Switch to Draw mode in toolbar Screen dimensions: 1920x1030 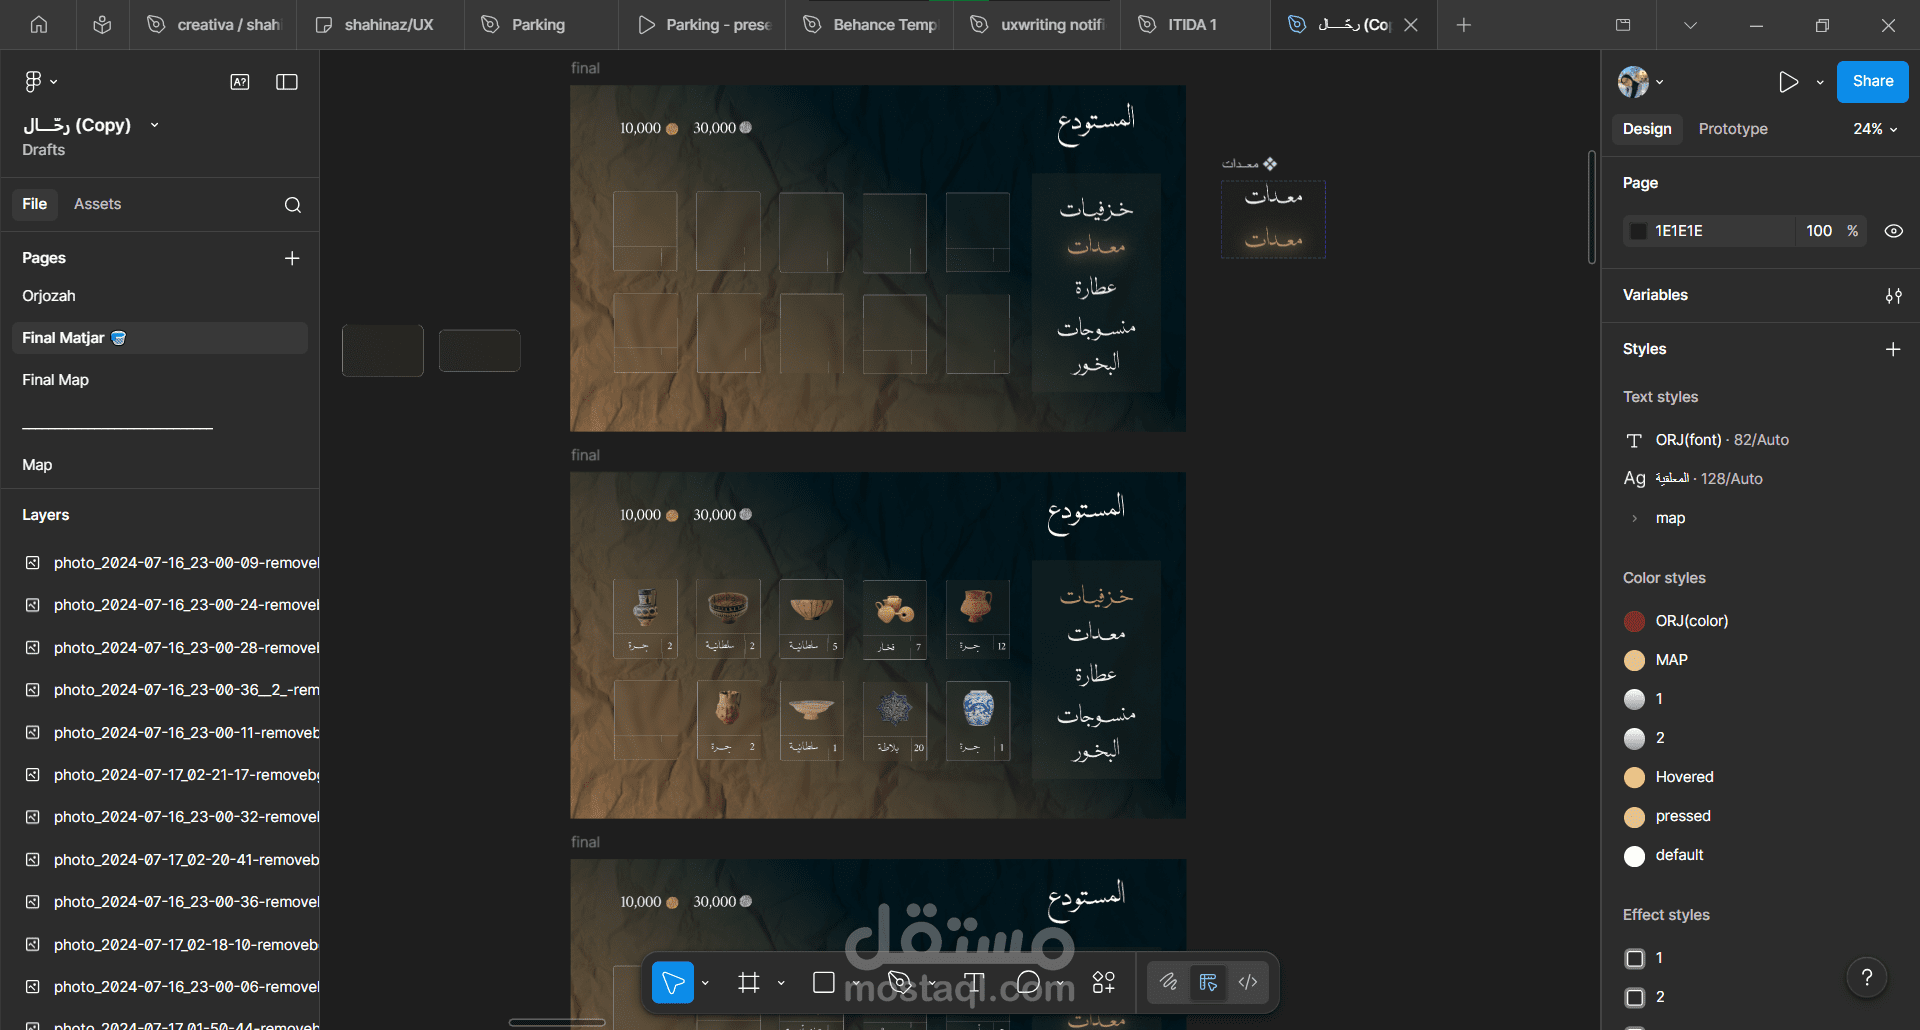point(1168,982)
